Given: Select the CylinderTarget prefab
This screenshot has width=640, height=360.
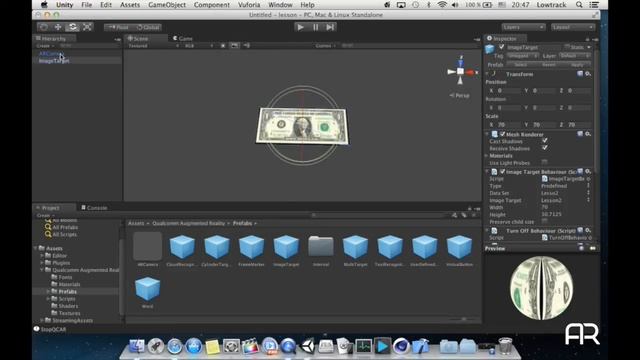Looking at the screenshot, I should click(x=217, y=250).
